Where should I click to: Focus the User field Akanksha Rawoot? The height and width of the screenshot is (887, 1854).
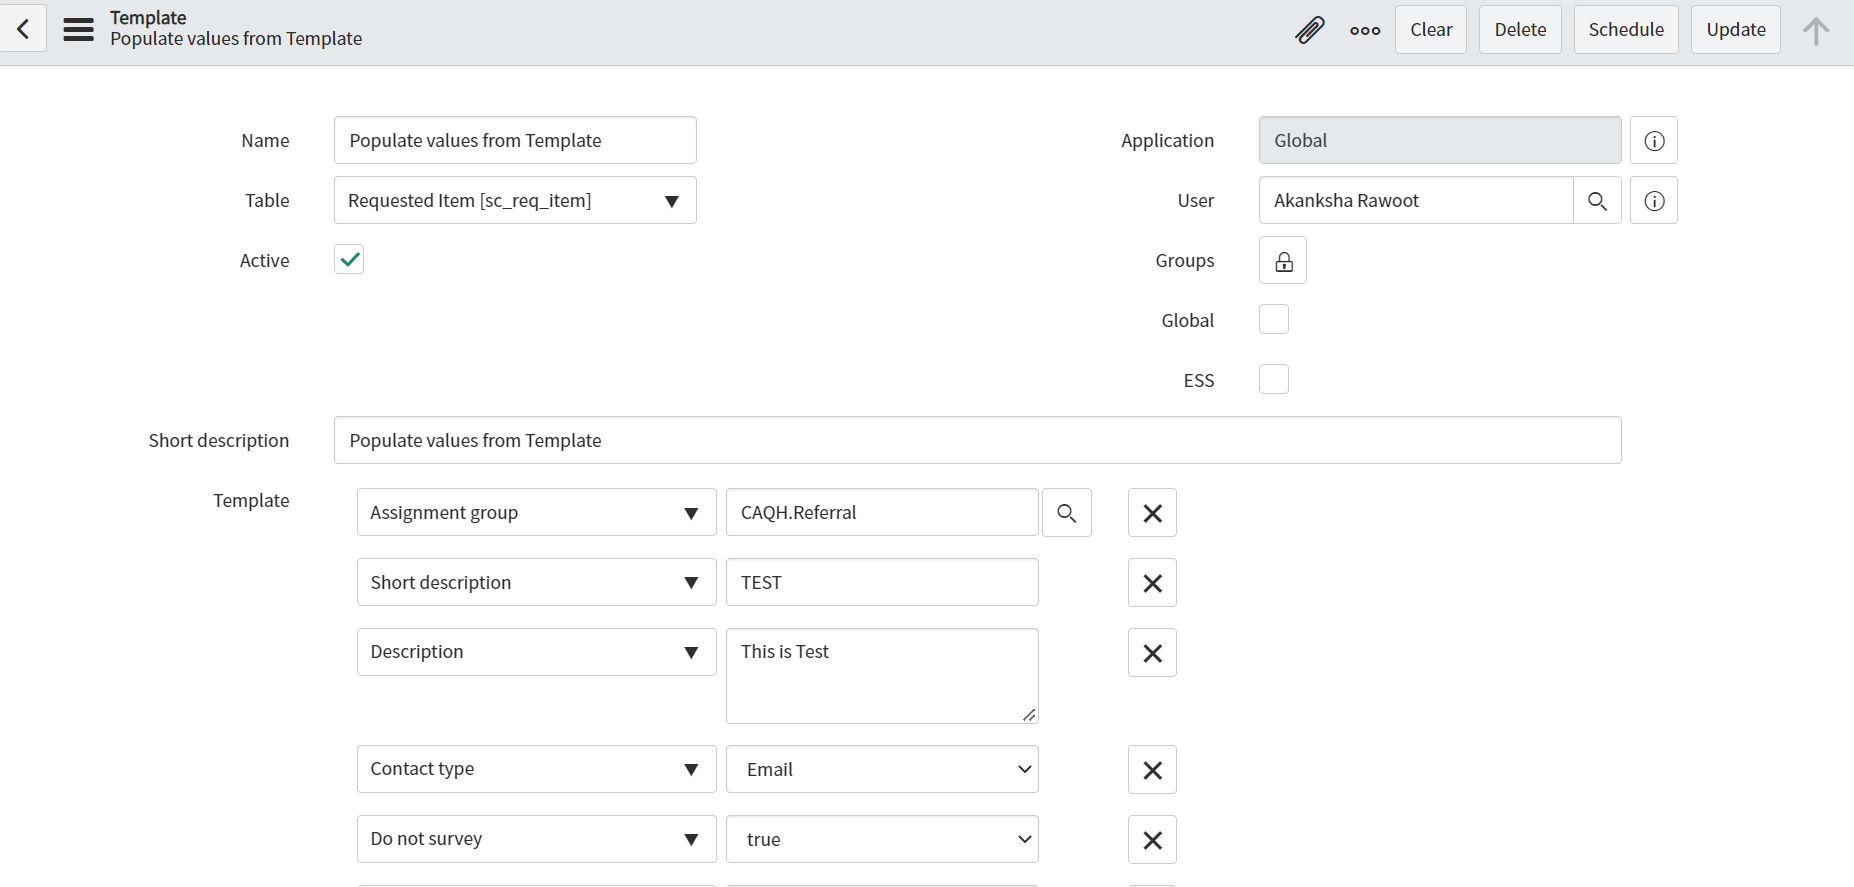coord(1416,200)
